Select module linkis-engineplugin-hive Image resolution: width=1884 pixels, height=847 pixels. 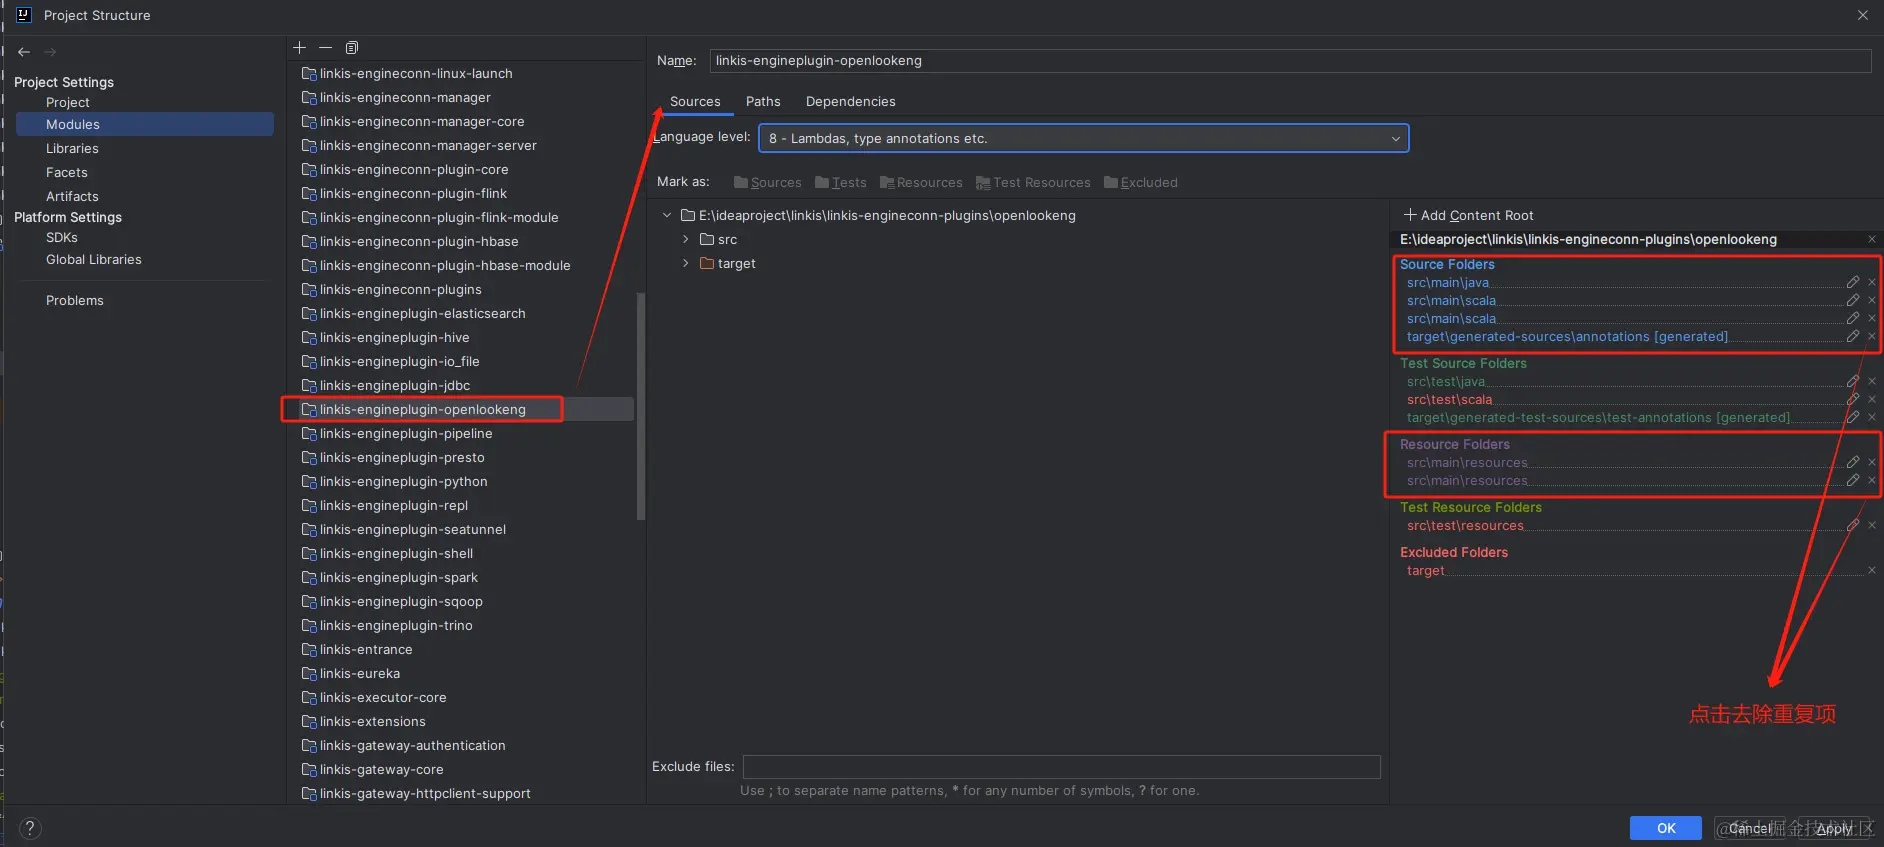[394, 337]
